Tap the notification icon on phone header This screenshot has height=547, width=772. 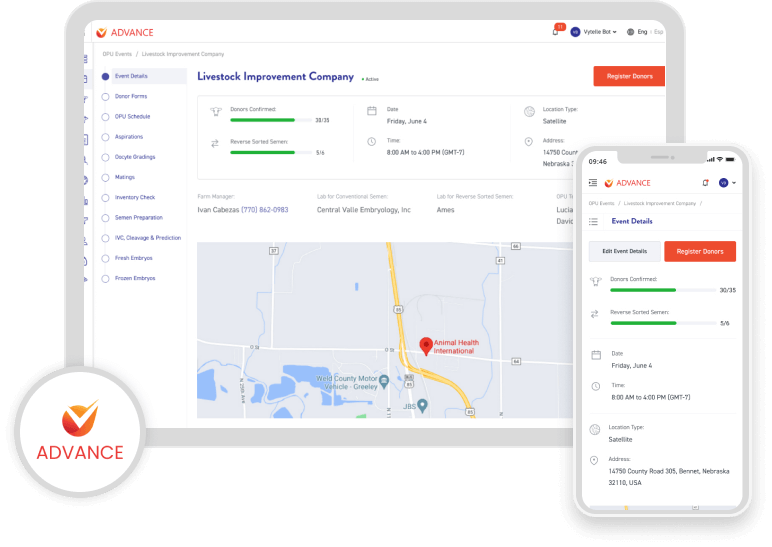pos(705,183)
